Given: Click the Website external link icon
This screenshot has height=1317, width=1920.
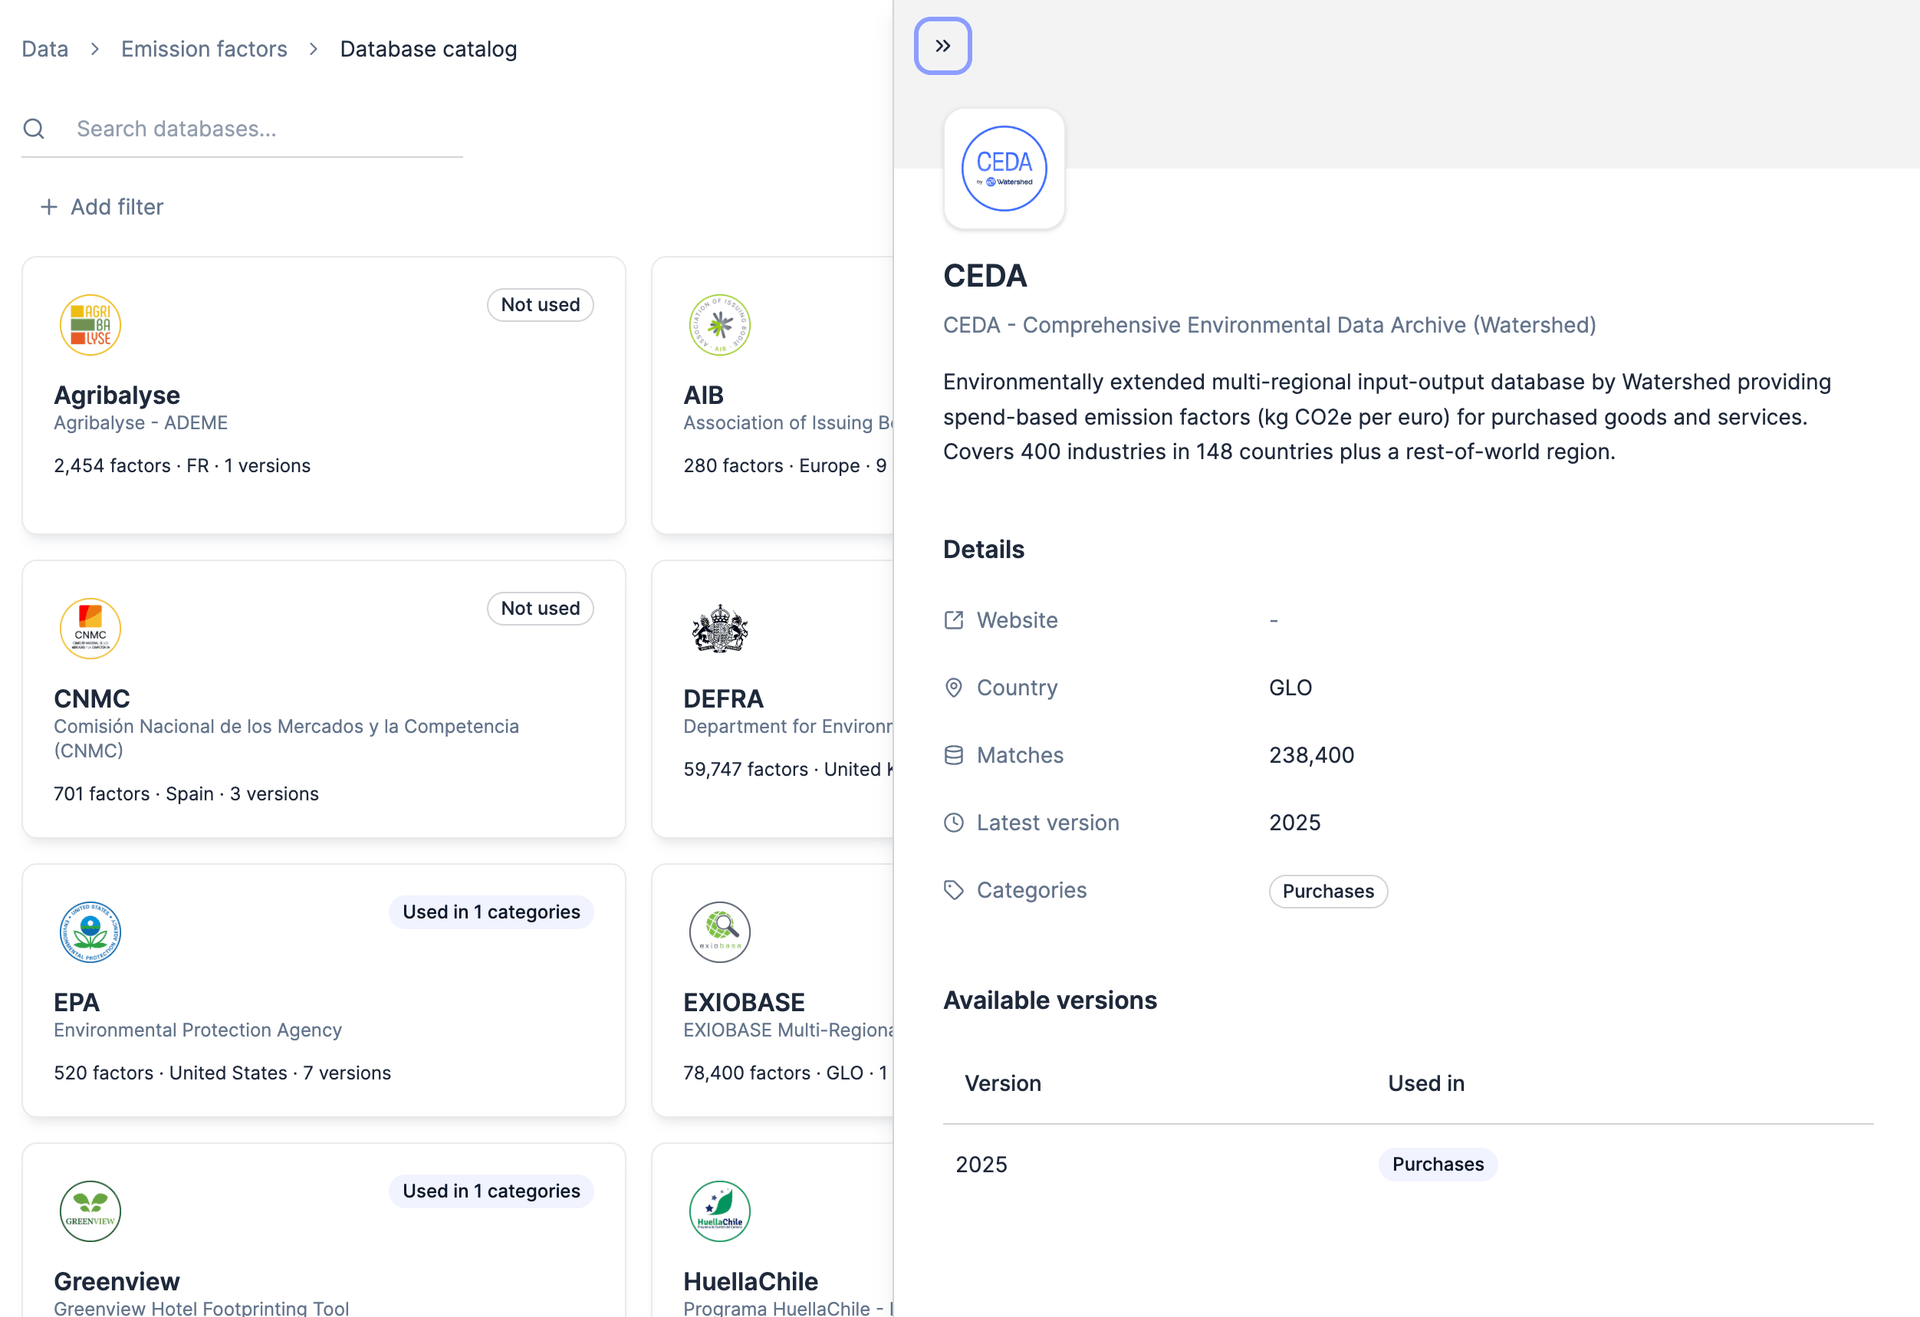Looking at the screenshot, I should click(x=954, y=620).
